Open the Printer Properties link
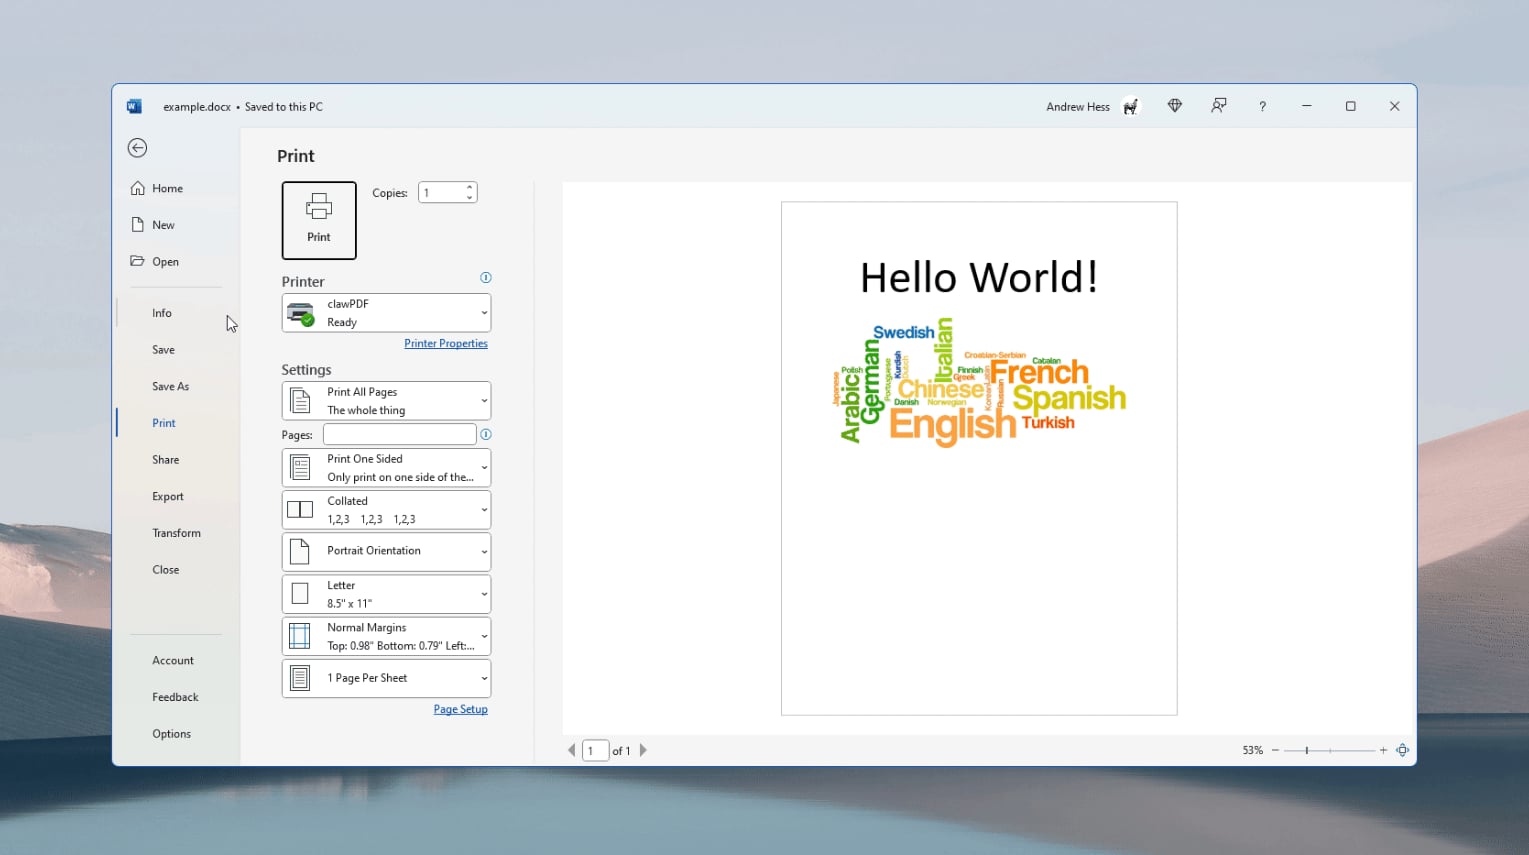 pyautogui.click(x=446, y=344)
